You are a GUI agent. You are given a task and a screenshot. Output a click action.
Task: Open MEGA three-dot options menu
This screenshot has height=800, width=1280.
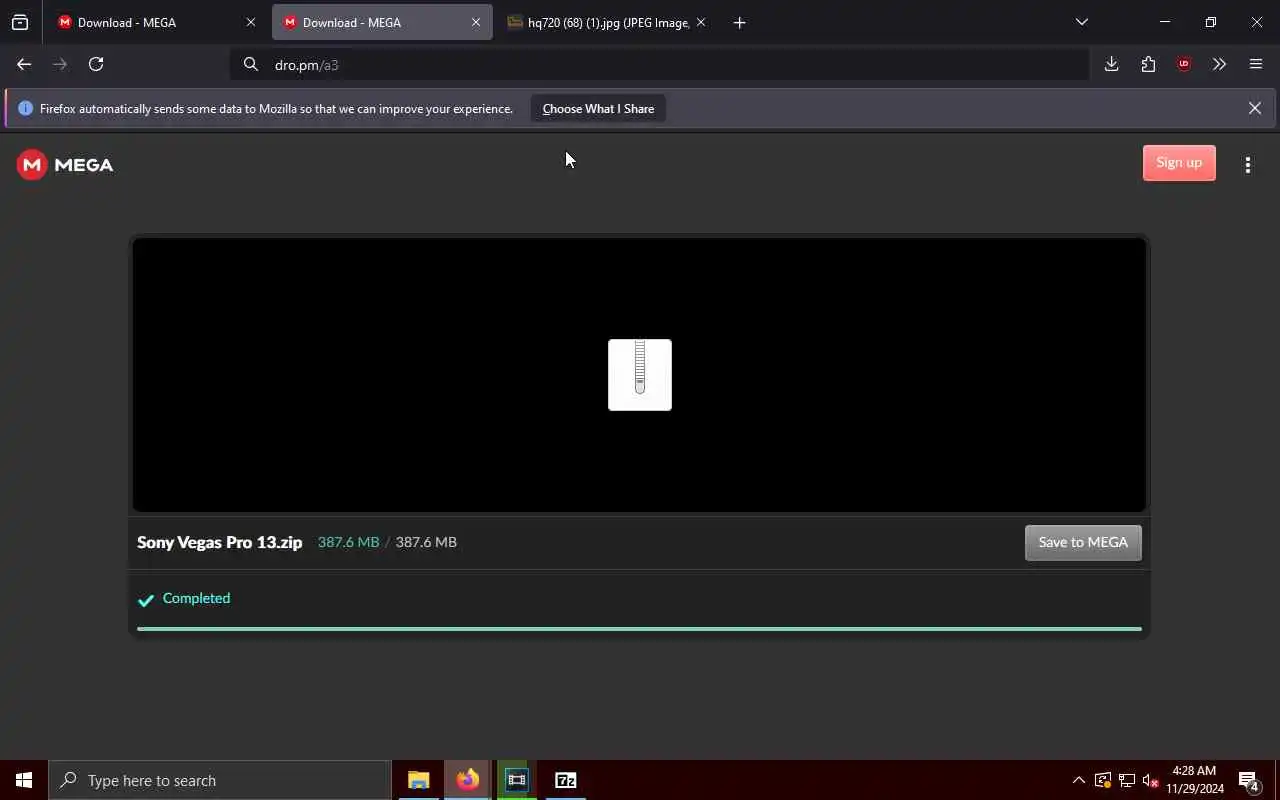pyautogui.click(x=1248, y=165)
